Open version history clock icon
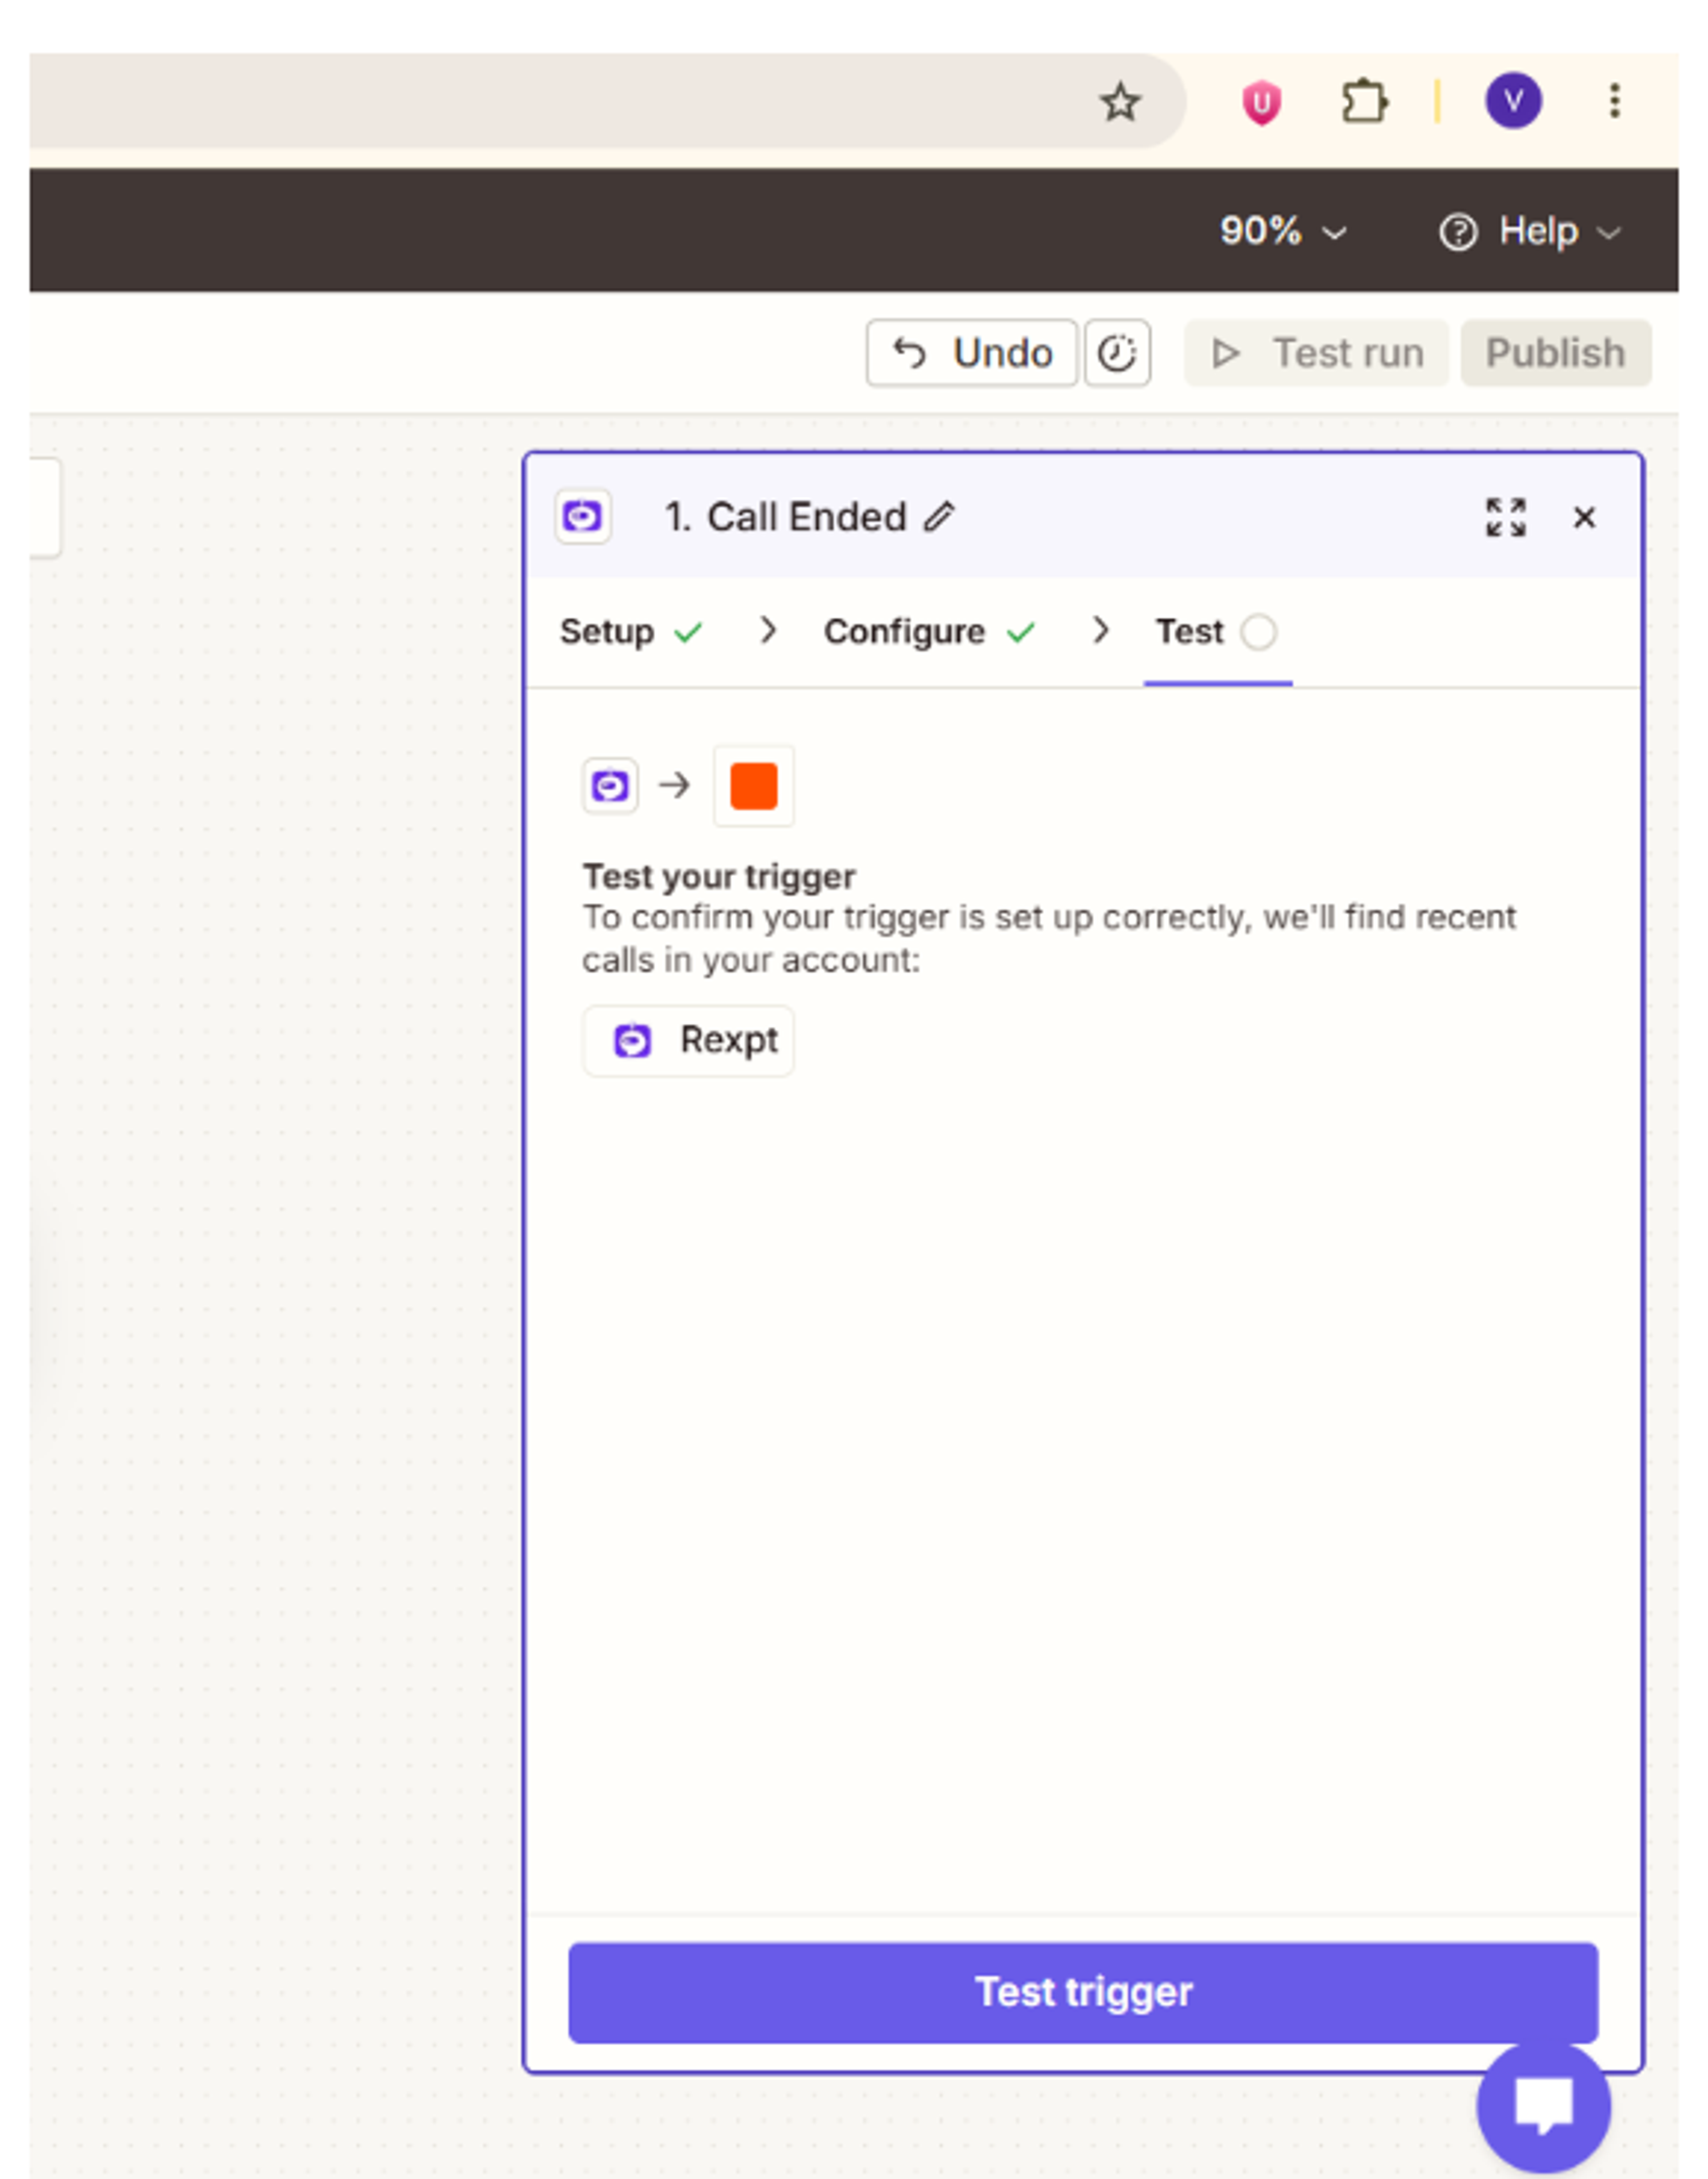 (1117, 353)
